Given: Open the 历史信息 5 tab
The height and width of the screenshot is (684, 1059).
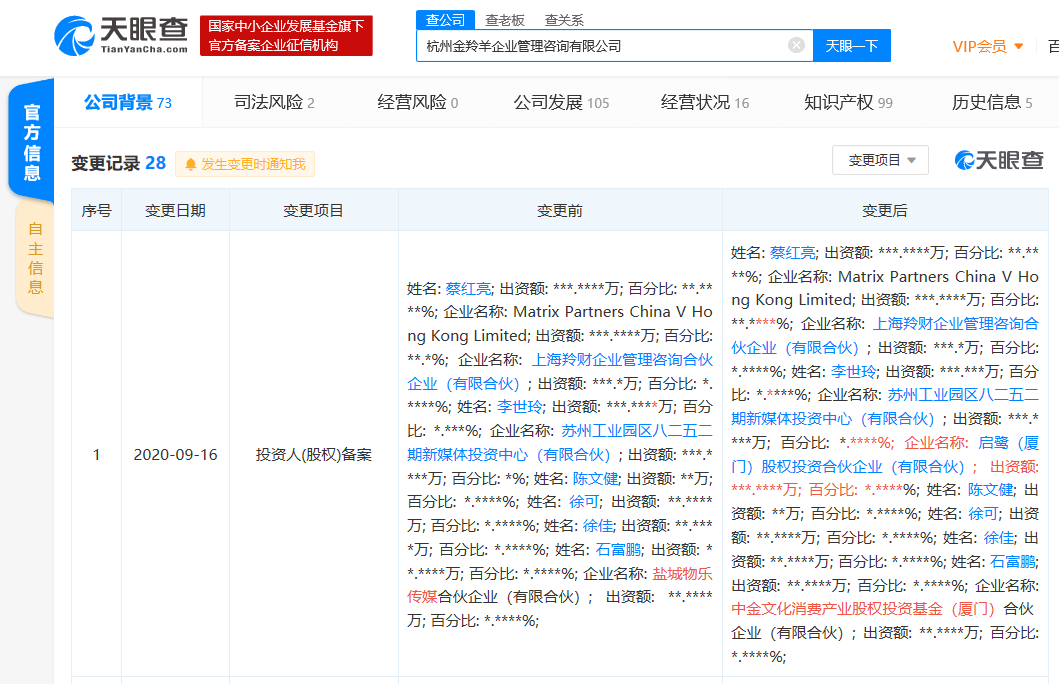Looking at the screenshot, I should (x=991, y=103).
